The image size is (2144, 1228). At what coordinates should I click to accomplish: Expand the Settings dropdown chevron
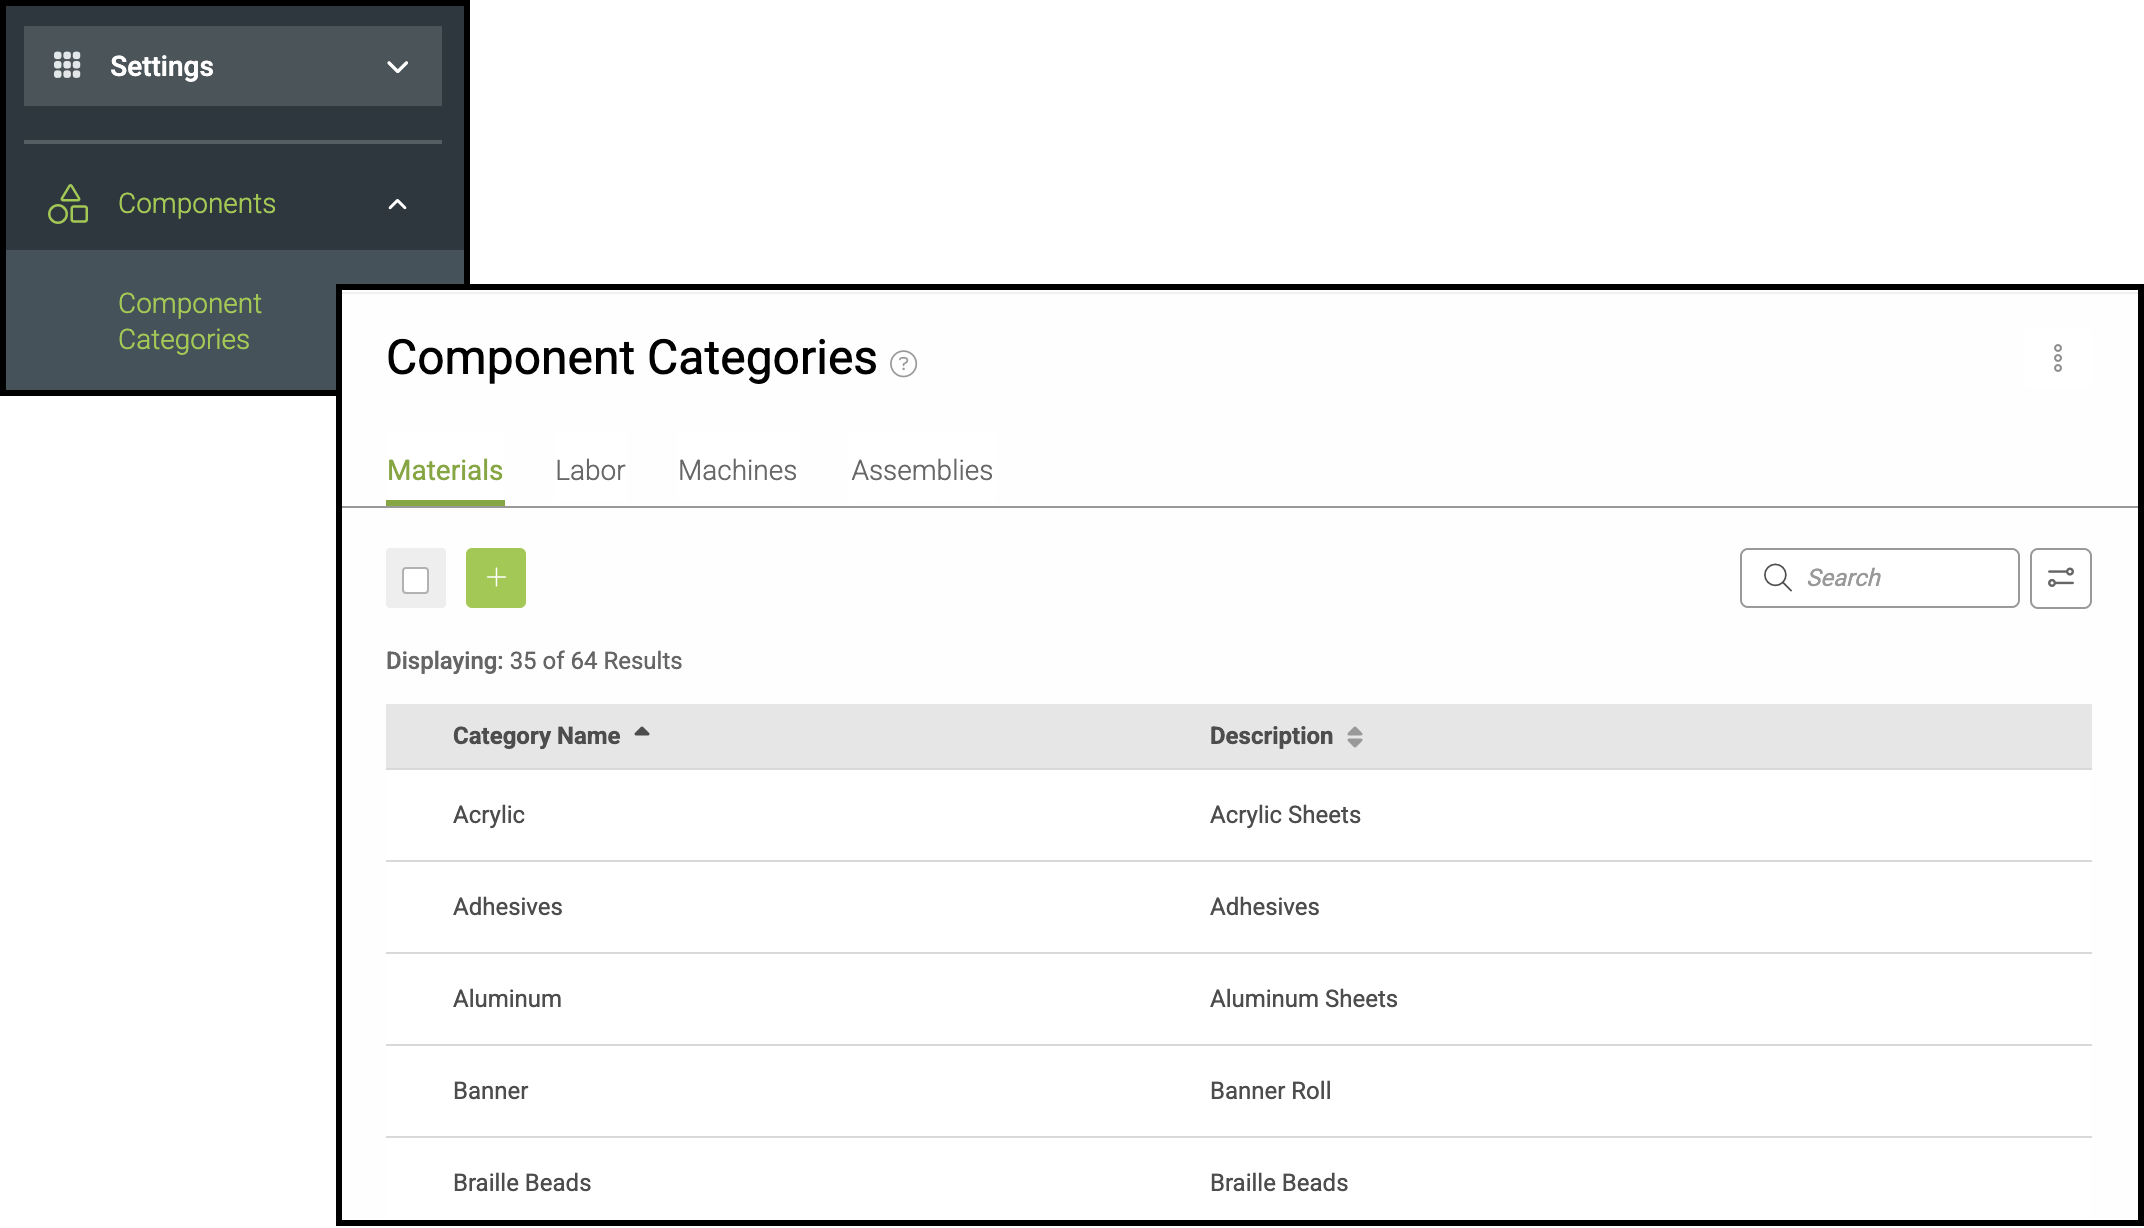(x=397, y=67)
